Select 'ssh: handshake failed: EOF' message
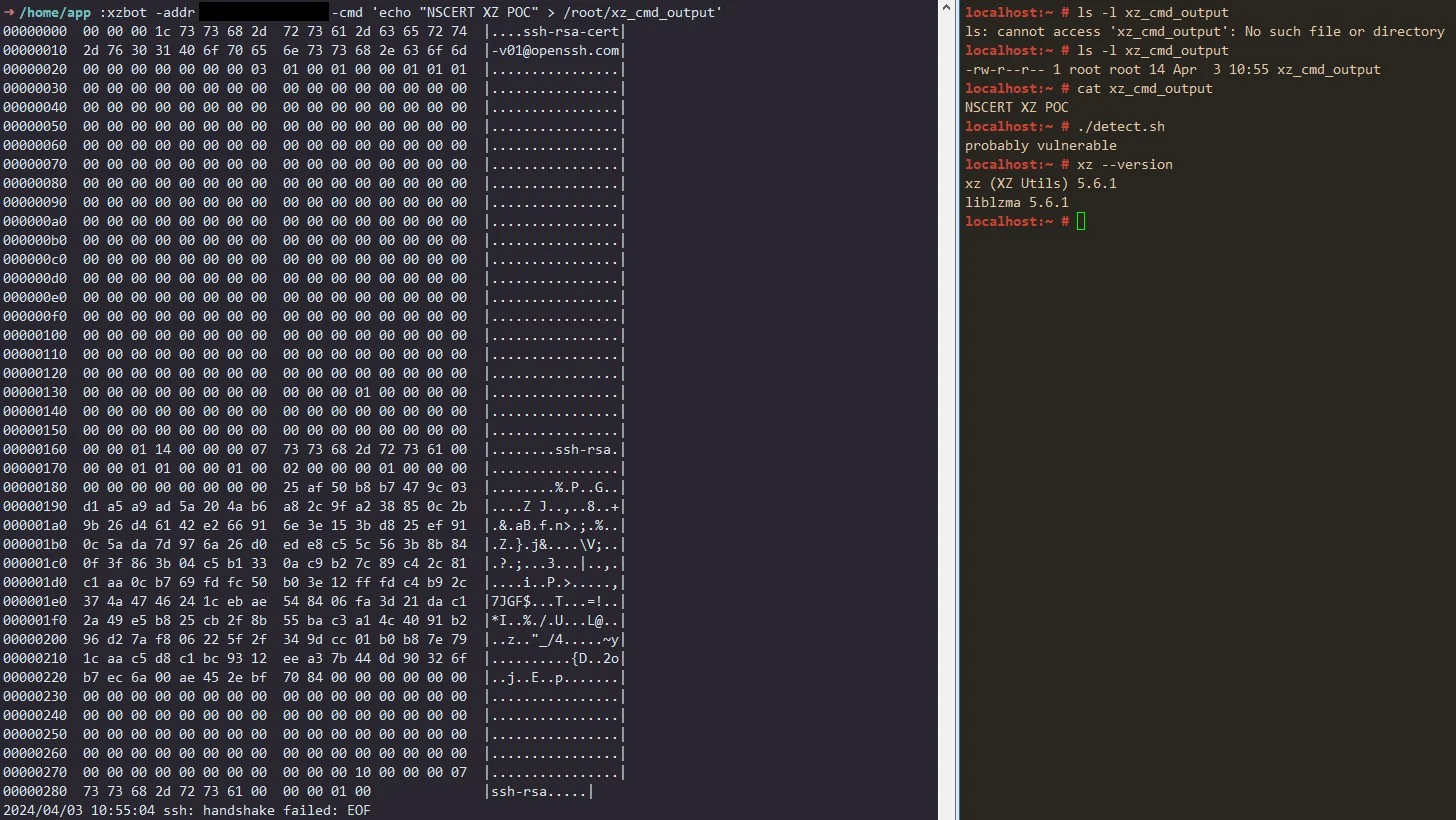The height and width of the screenshot is (820, 1456). 267,810
